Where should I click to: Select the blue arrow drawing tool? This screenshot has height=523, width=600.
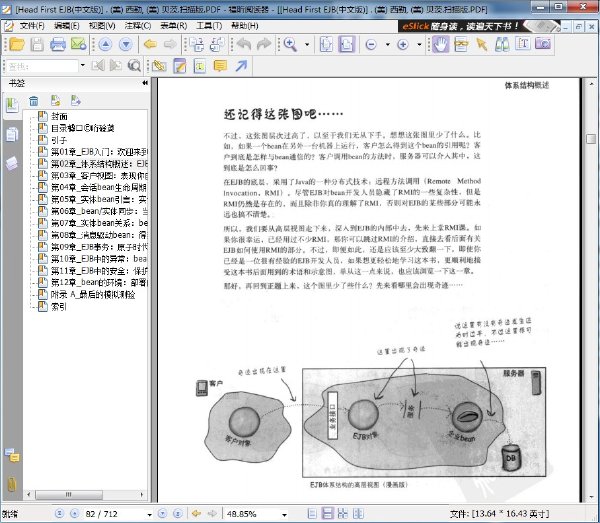click(241, 66)
